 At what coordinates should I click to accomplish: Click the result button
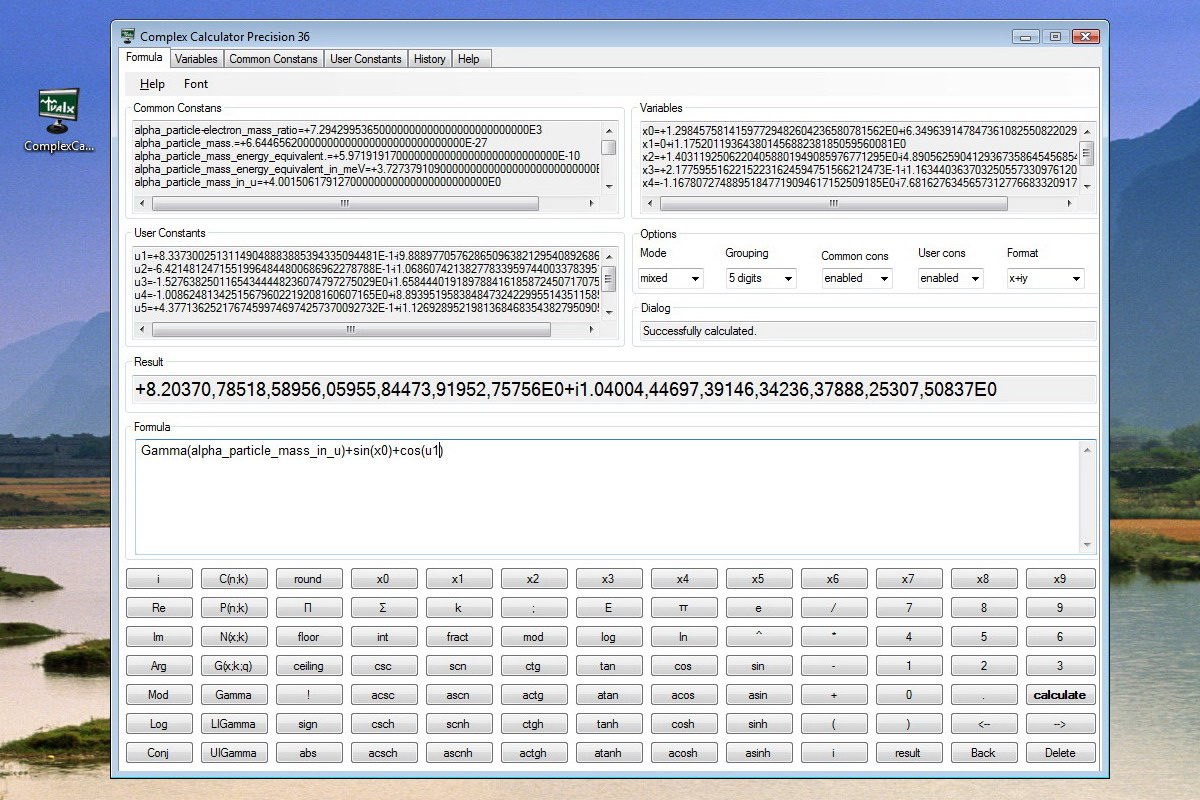click(908, 753)
